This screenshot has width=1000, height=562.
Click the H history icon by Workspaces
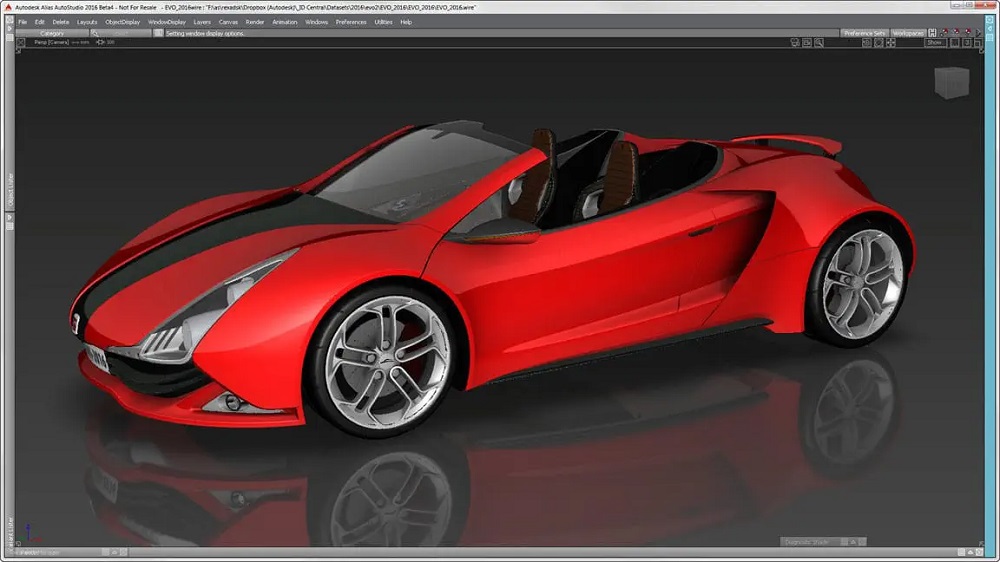coord(932,33)
